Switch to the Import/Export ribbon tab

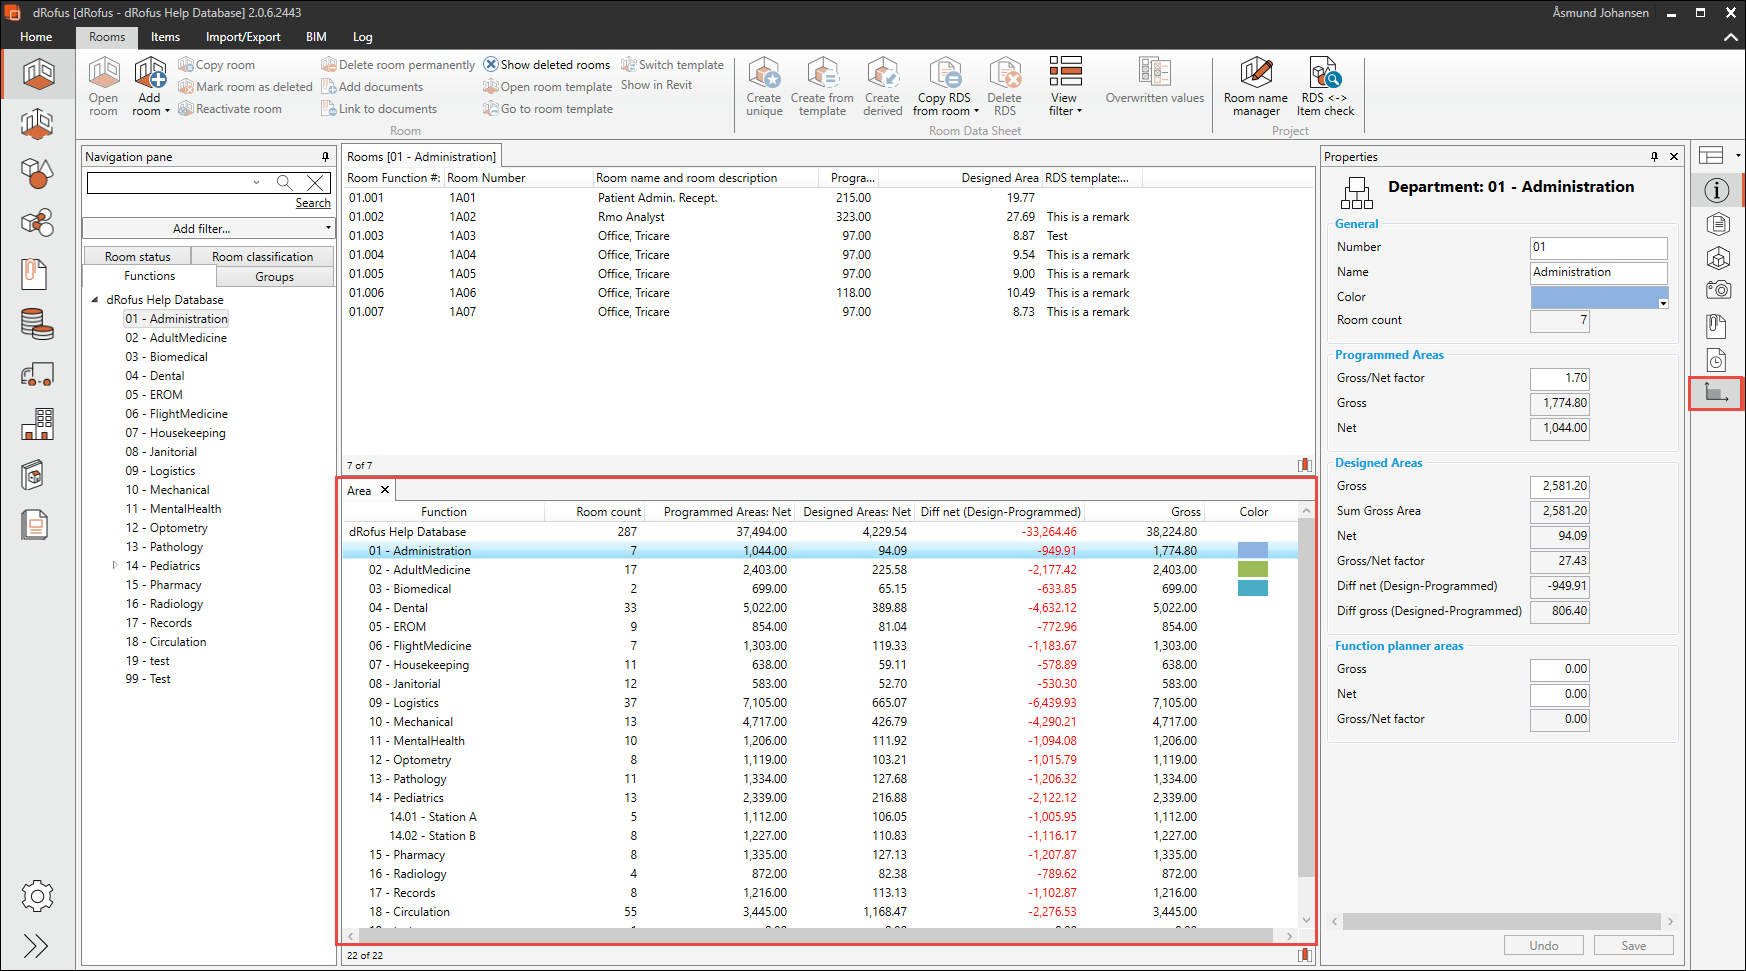[243, 37]
